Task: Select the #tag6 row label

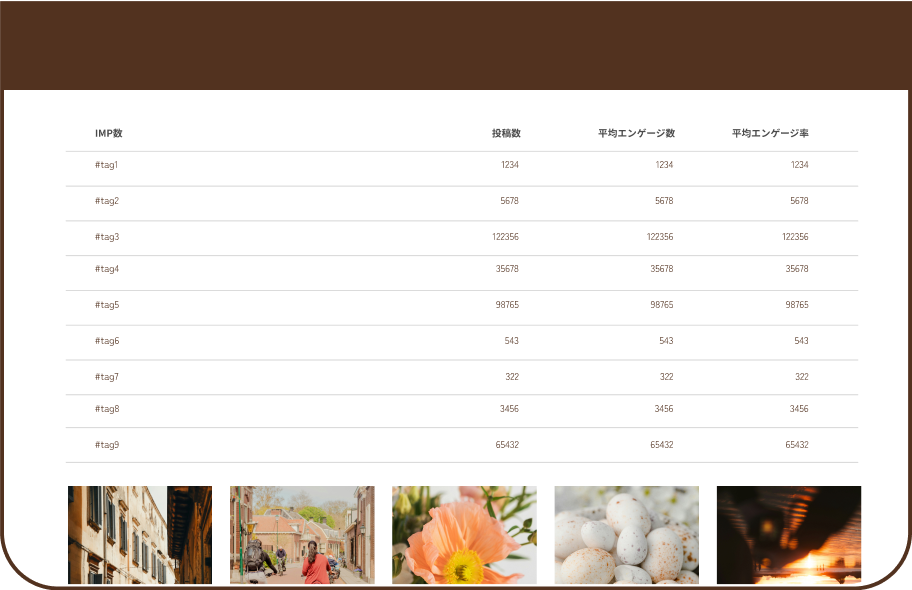Action: pyautogui.click(x=107, y=341)
